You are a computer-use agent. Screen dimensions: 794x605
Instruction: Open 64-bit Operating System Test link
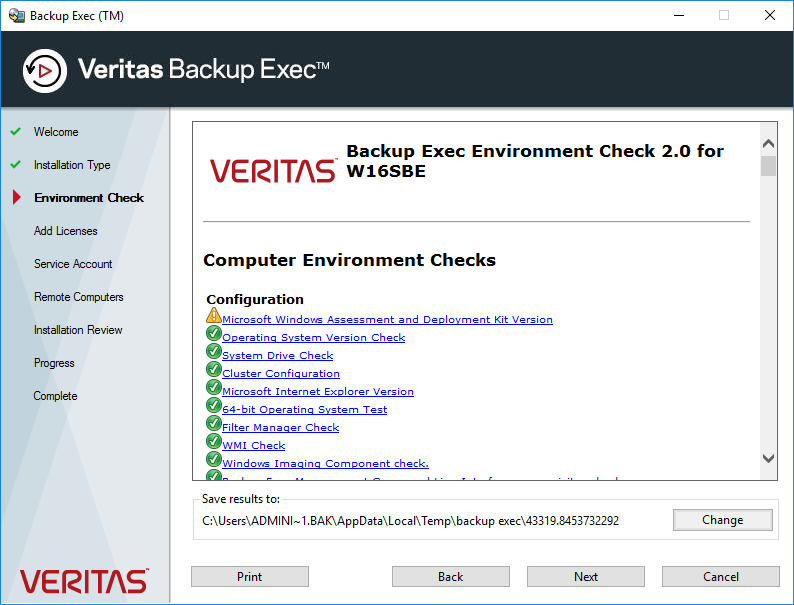[304, 409]
